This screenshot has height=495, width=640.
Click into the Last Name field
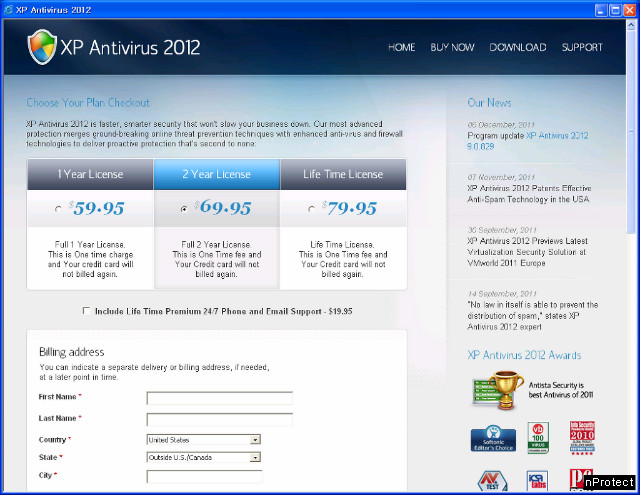tap(220, 420)
